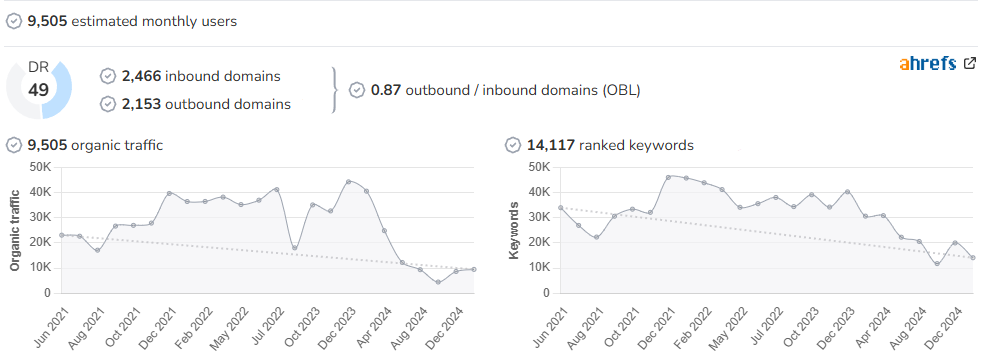Select '2,153 outbound domains' text
Viewport: 985px width, 360px height.
point(206,104)
